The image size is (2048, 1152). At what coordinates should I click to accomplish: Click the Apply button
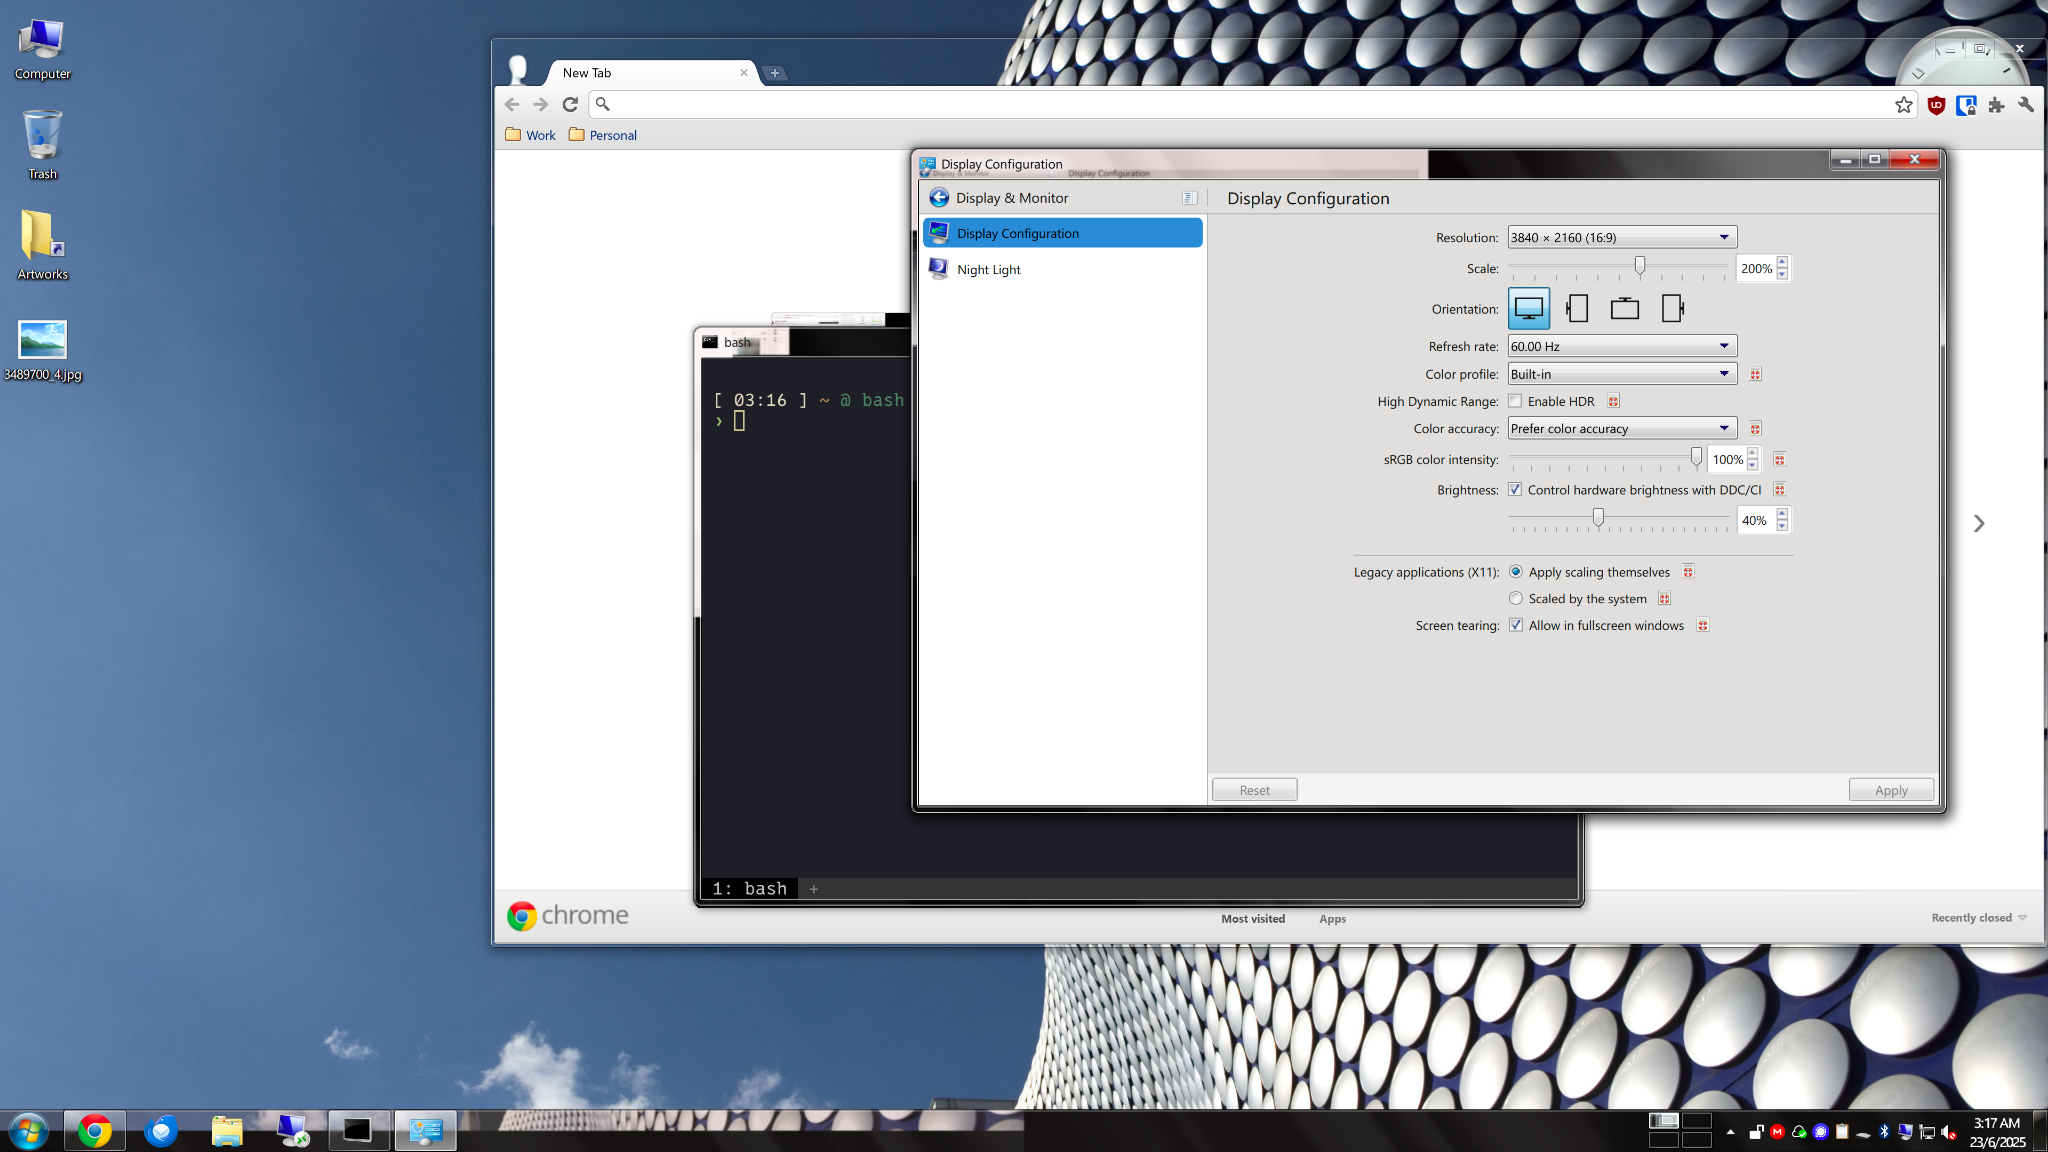tap(1890, 790)
